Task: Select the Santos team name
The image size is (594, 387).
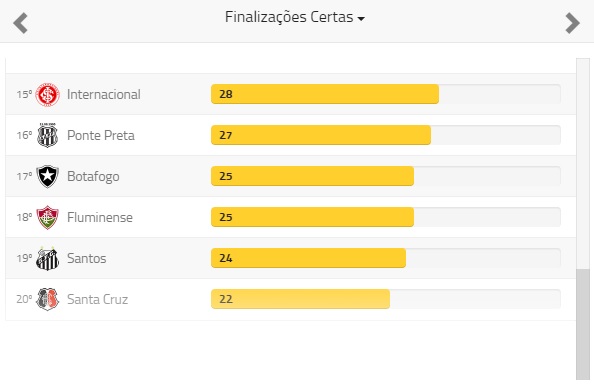Action: [x=86, y=258]
